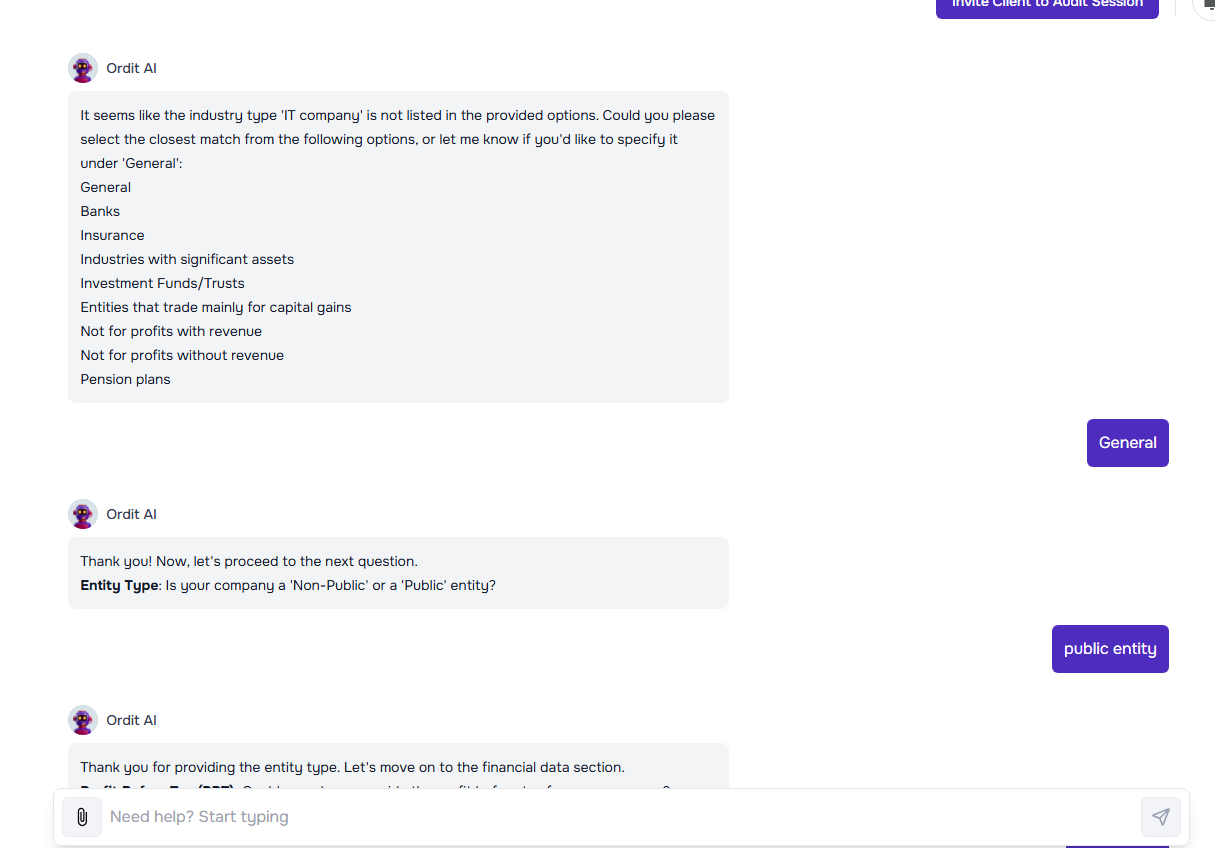Open the circular icon in top-right corner
1215x848 pixels.
tap(1205, 5)
